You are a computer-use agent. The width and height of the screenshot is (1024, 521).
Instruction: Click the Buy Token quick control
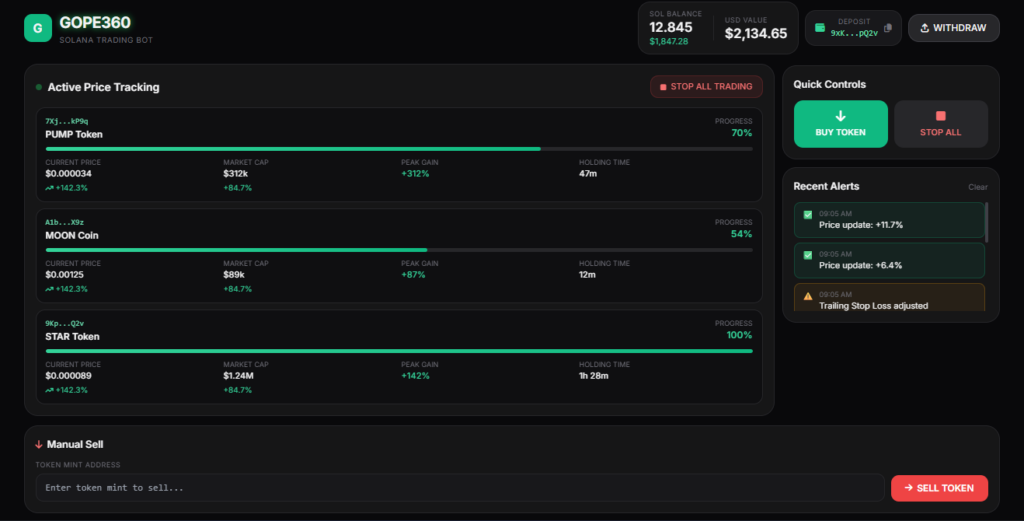pyautogui.click(x=840, y=124)
